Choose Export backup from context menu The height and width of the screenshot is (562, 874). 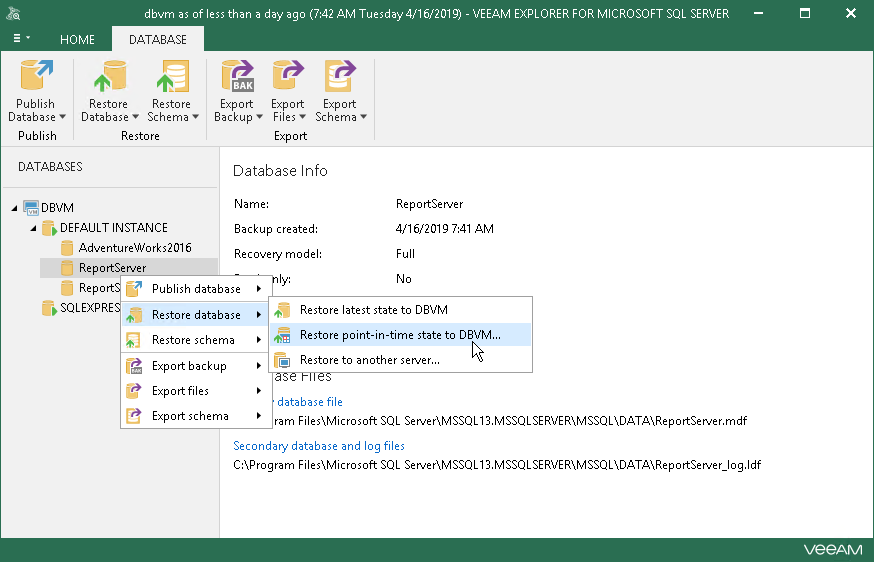(196, 366)
